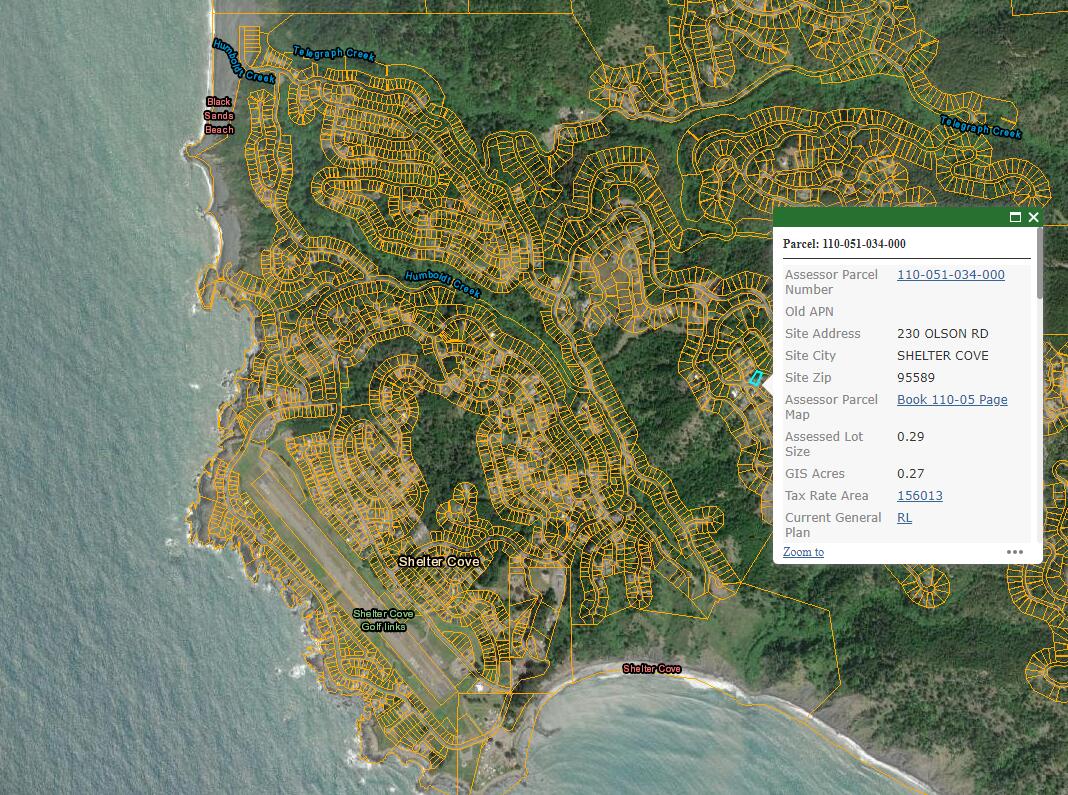Click the popup title Parcel: 110-051-034-000
Viewport: 1068px width, 795px height.
pos(844,244)
